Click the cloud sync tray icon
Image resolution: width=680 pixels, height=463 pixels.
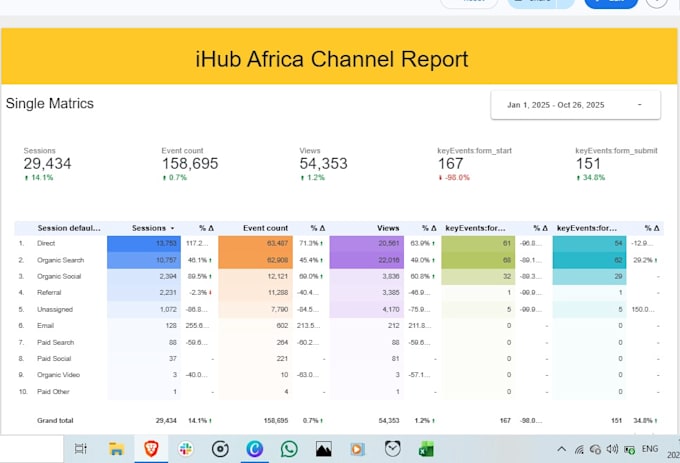(595, 450)
